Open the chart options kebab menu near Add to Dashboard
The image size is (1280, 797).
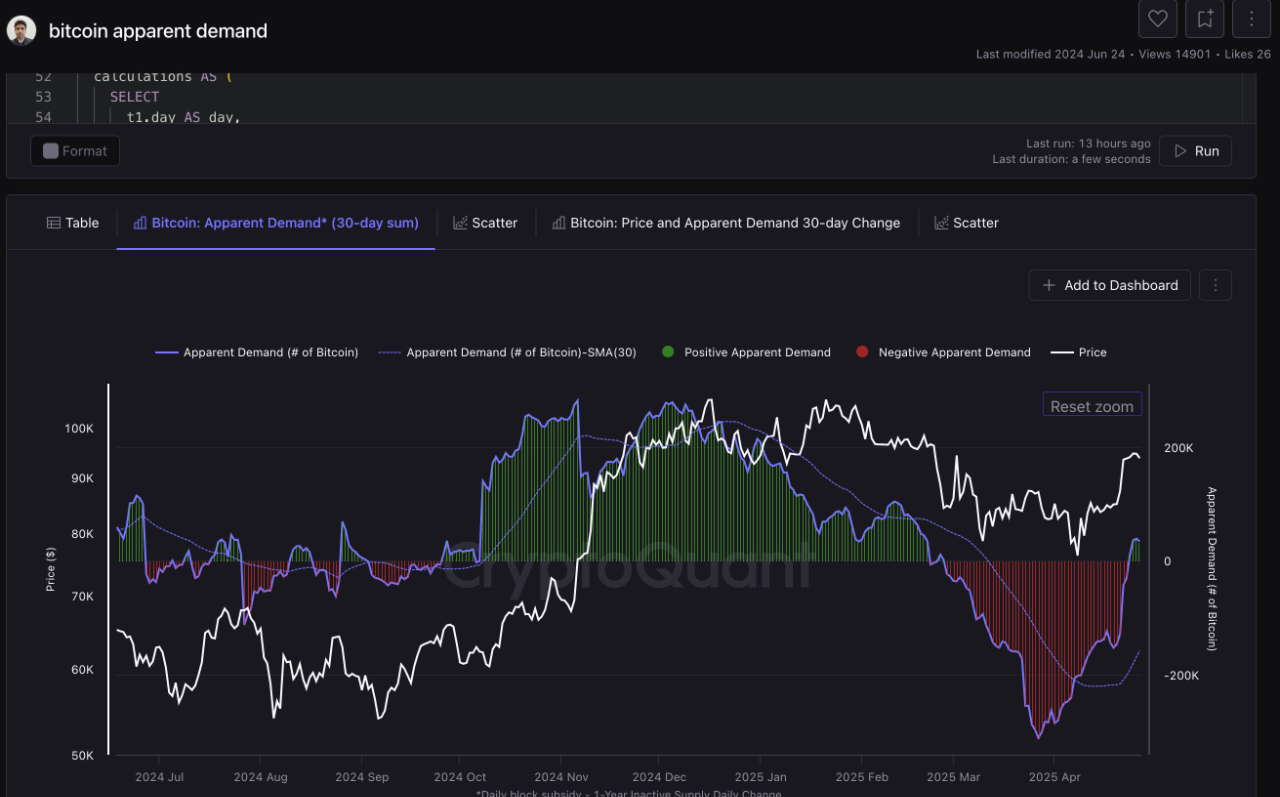(x=1215, y=285)
